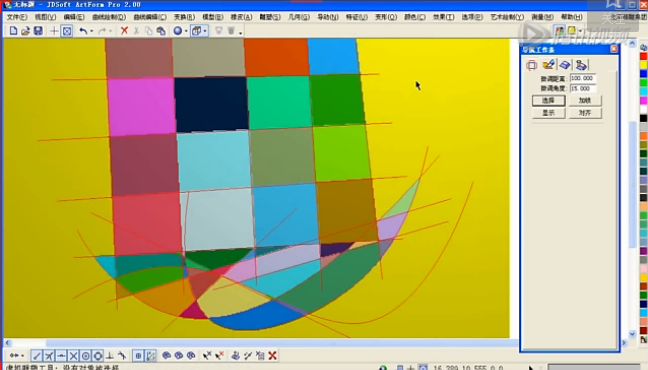Click the 100.000 distance input field
Viewport: 648px width, 370px height.
point(583,78)
